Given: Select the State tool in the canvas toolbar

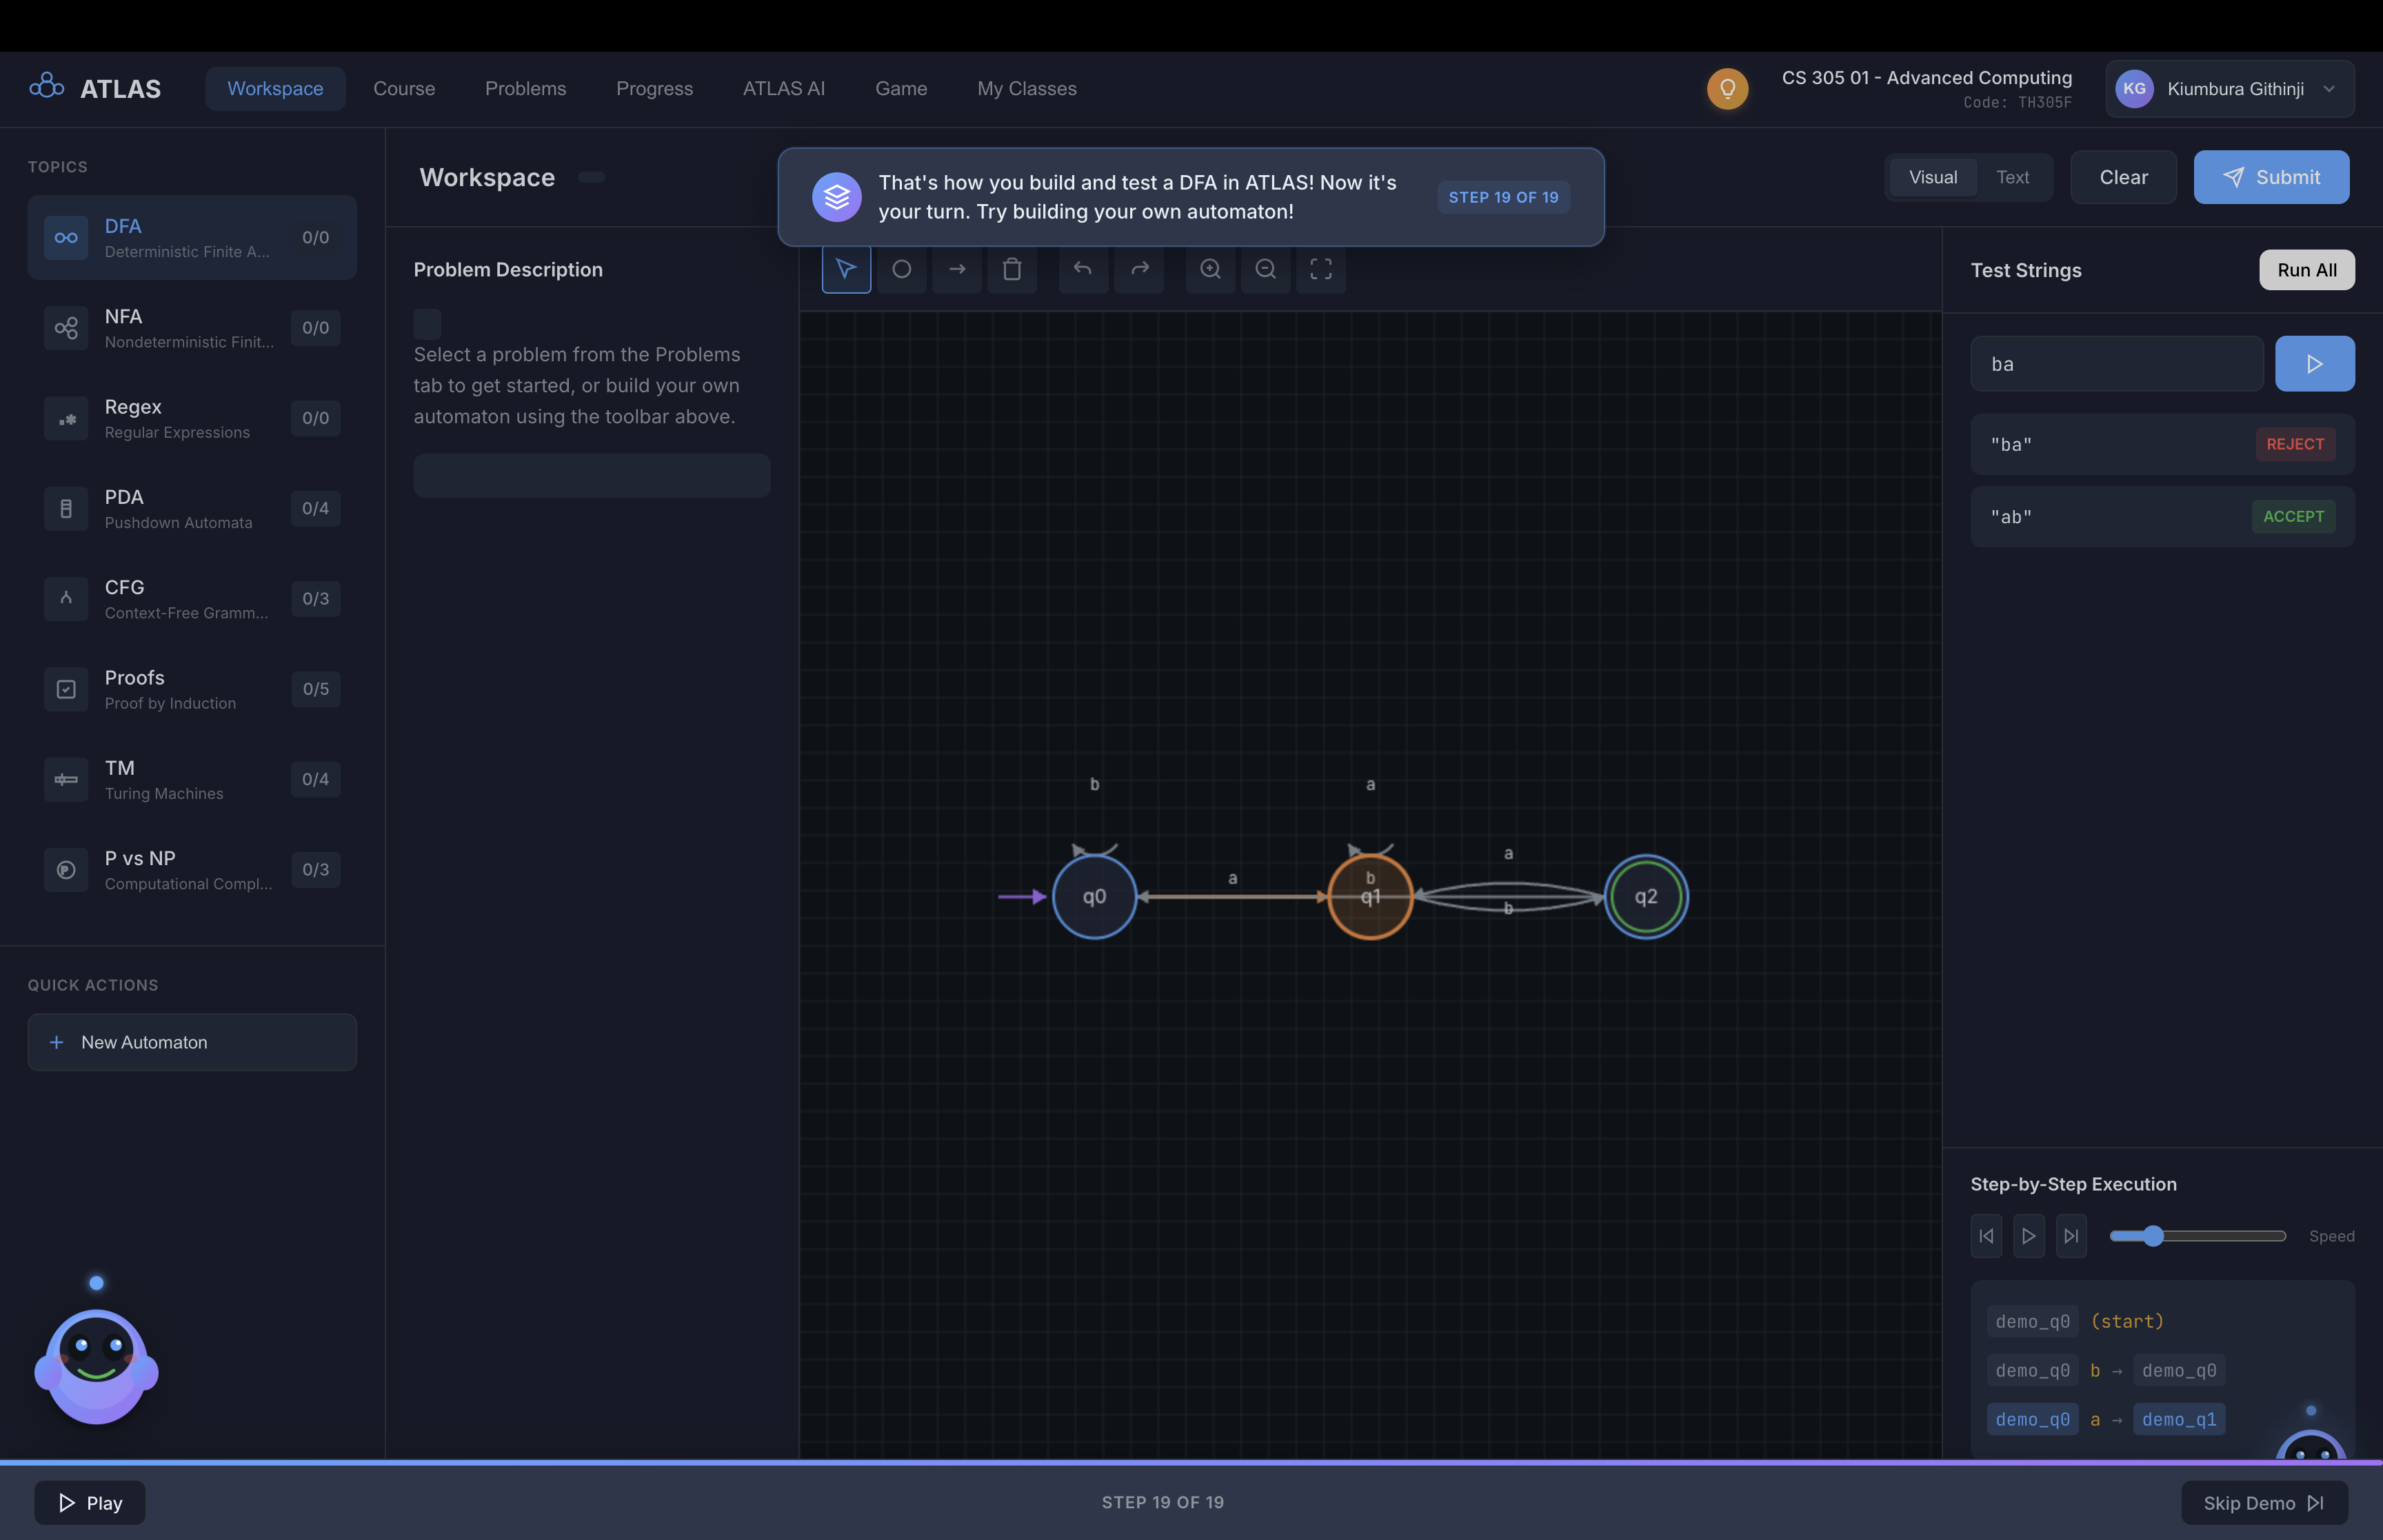Looking at the screenshot, I should 901,270.
